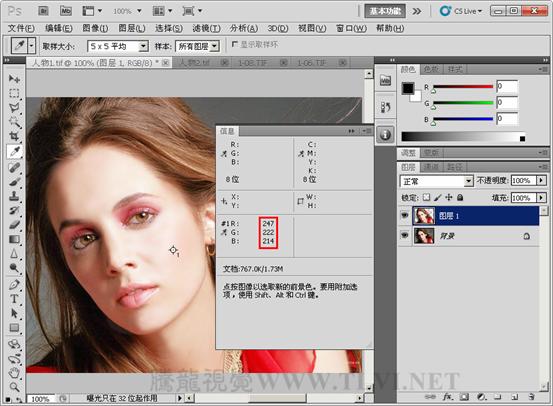Select the 图层 1 layer thumbnail
The width and height of the screenshot is (553, 406).
[424, 216]
